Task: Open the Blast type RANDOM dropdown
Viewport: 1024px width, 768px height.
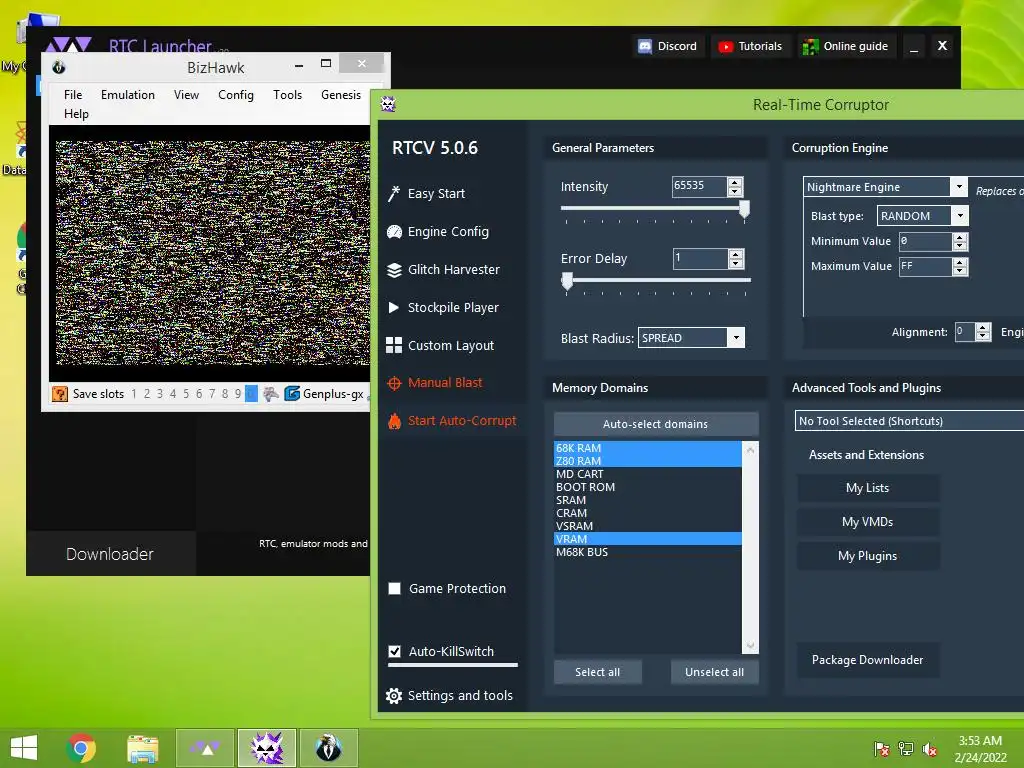Action: tap(960, 216)
